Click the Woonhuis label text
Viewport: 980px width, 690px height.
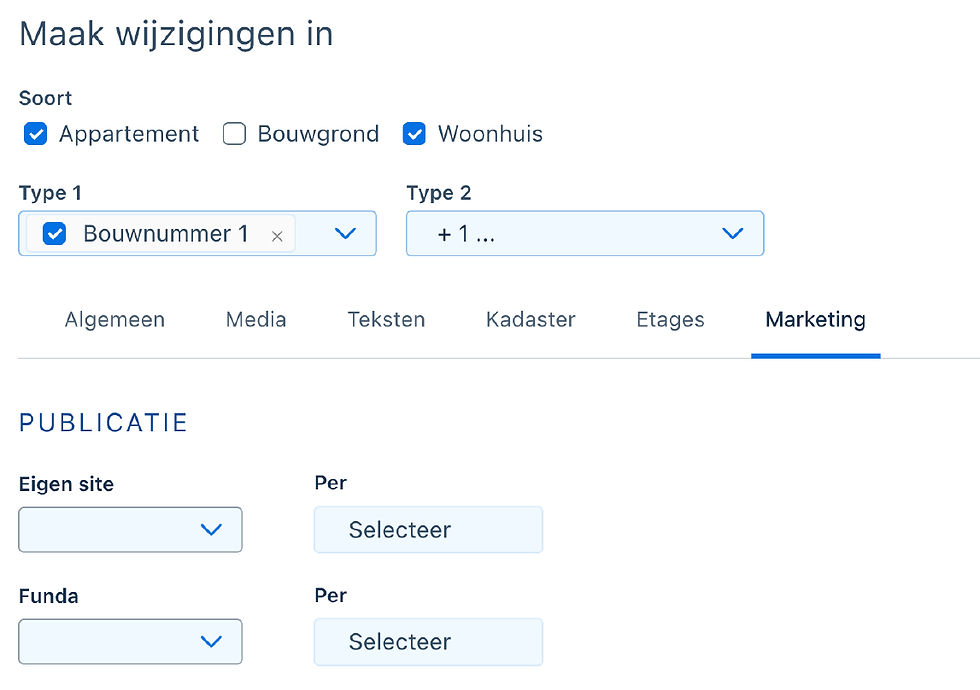(490, 134)
